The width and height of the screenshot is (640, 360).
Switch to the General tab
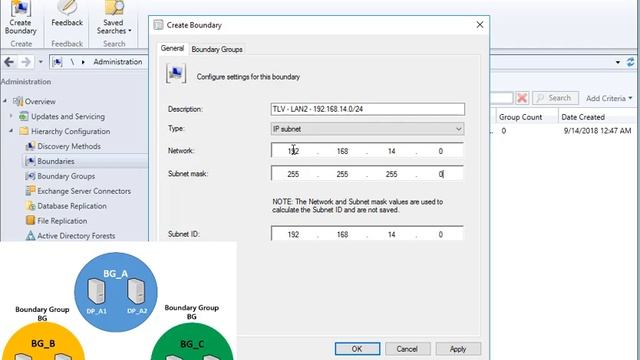(172, 48)
